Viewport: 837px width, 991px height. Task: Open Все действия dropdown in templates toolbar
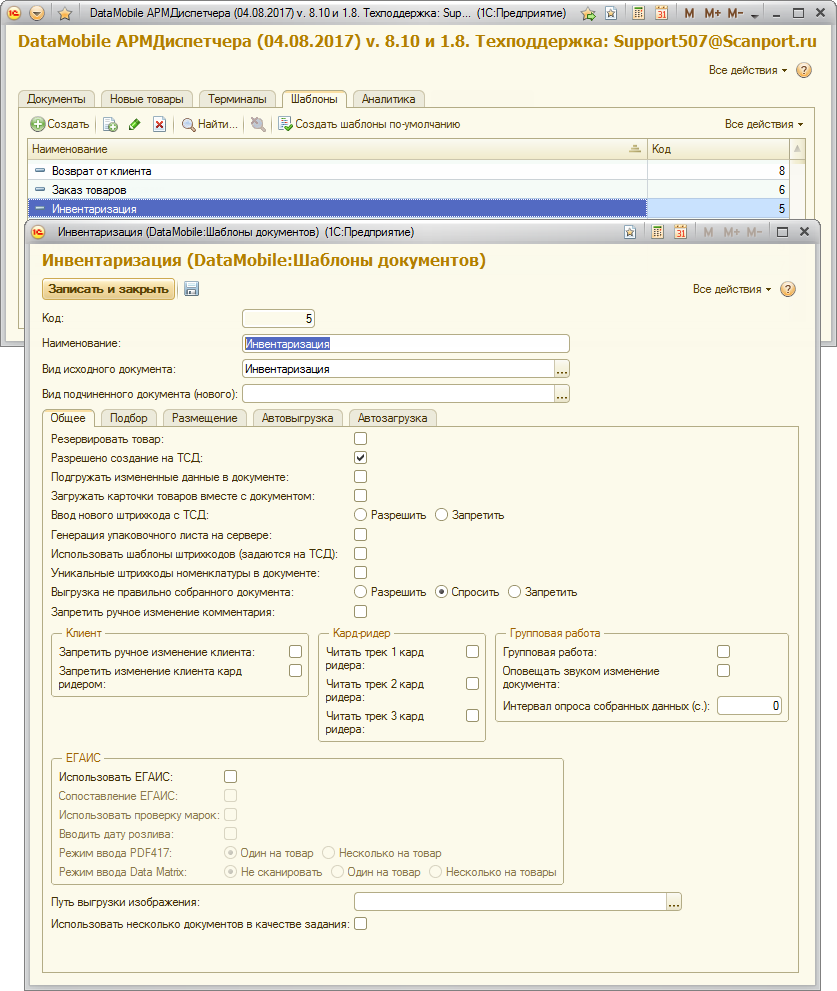pos(764,125)
